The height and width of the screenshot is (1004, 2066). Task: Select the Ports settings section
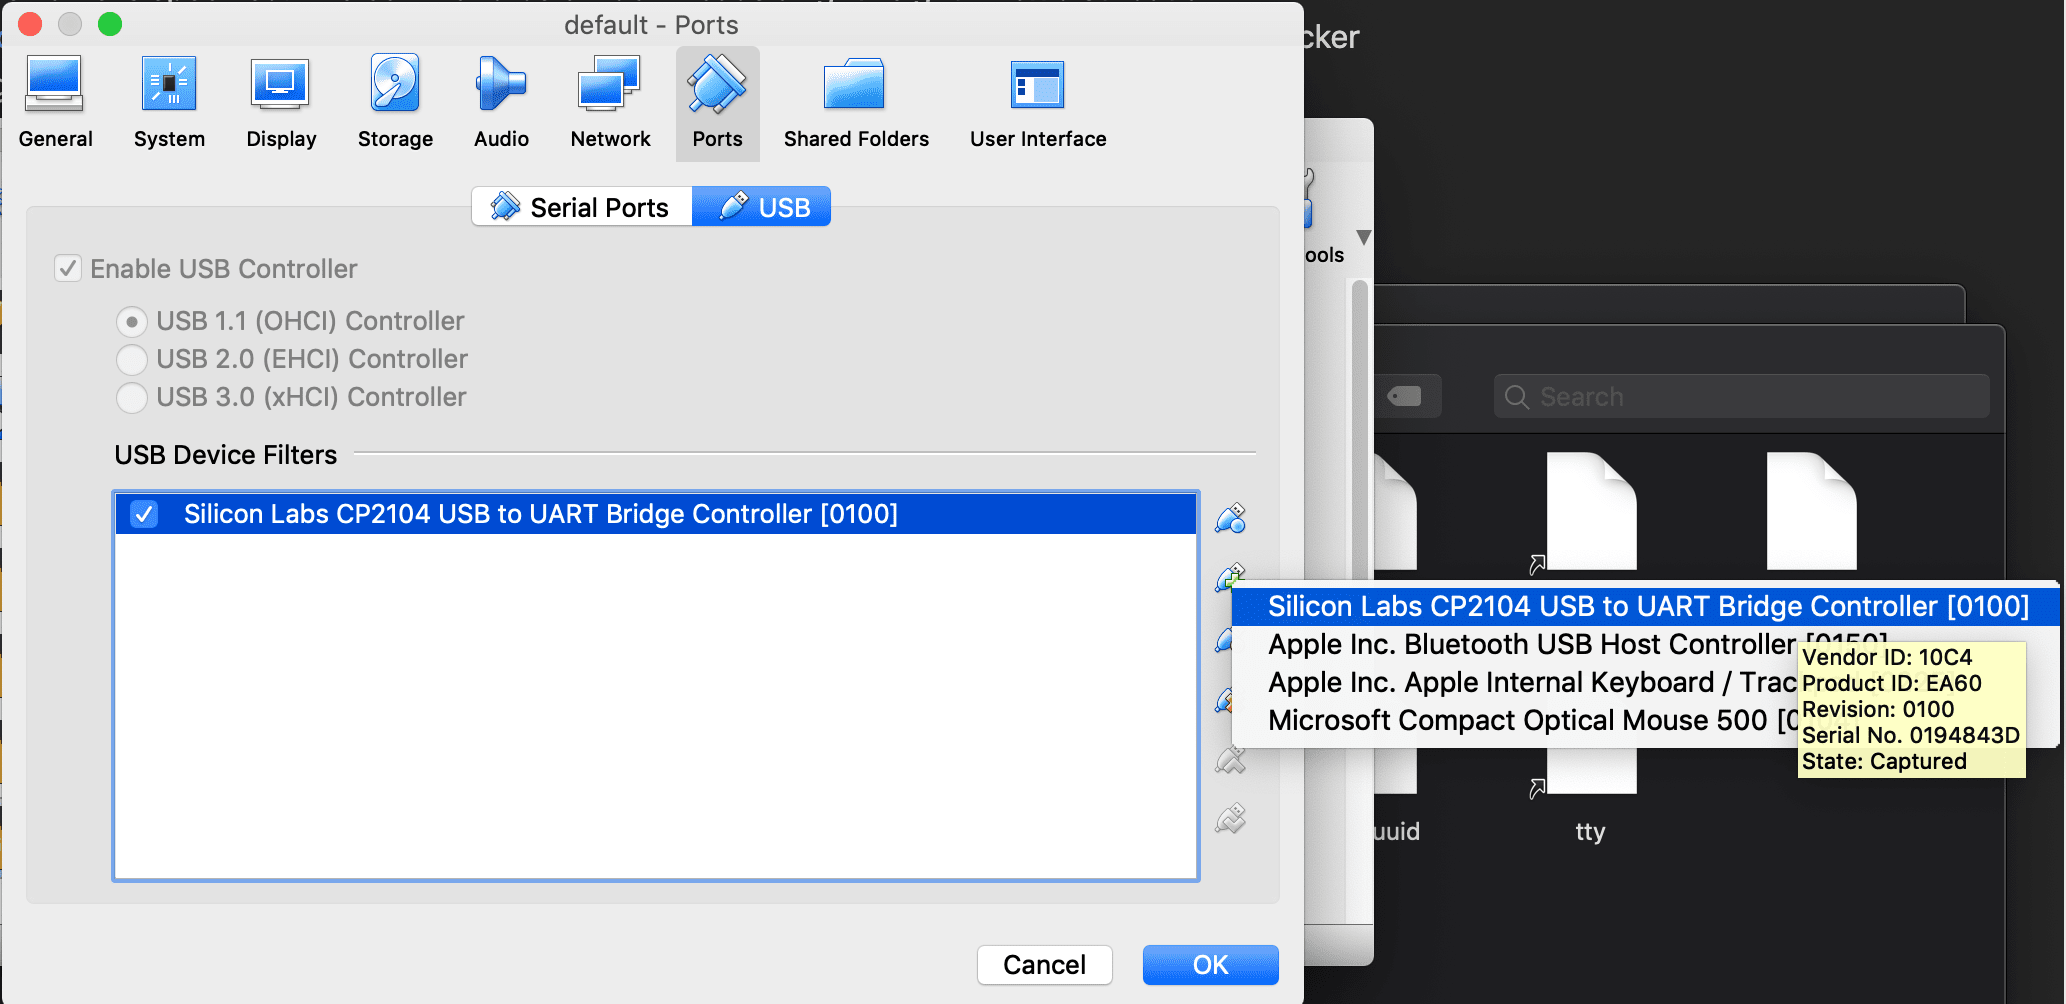point(717,103)
